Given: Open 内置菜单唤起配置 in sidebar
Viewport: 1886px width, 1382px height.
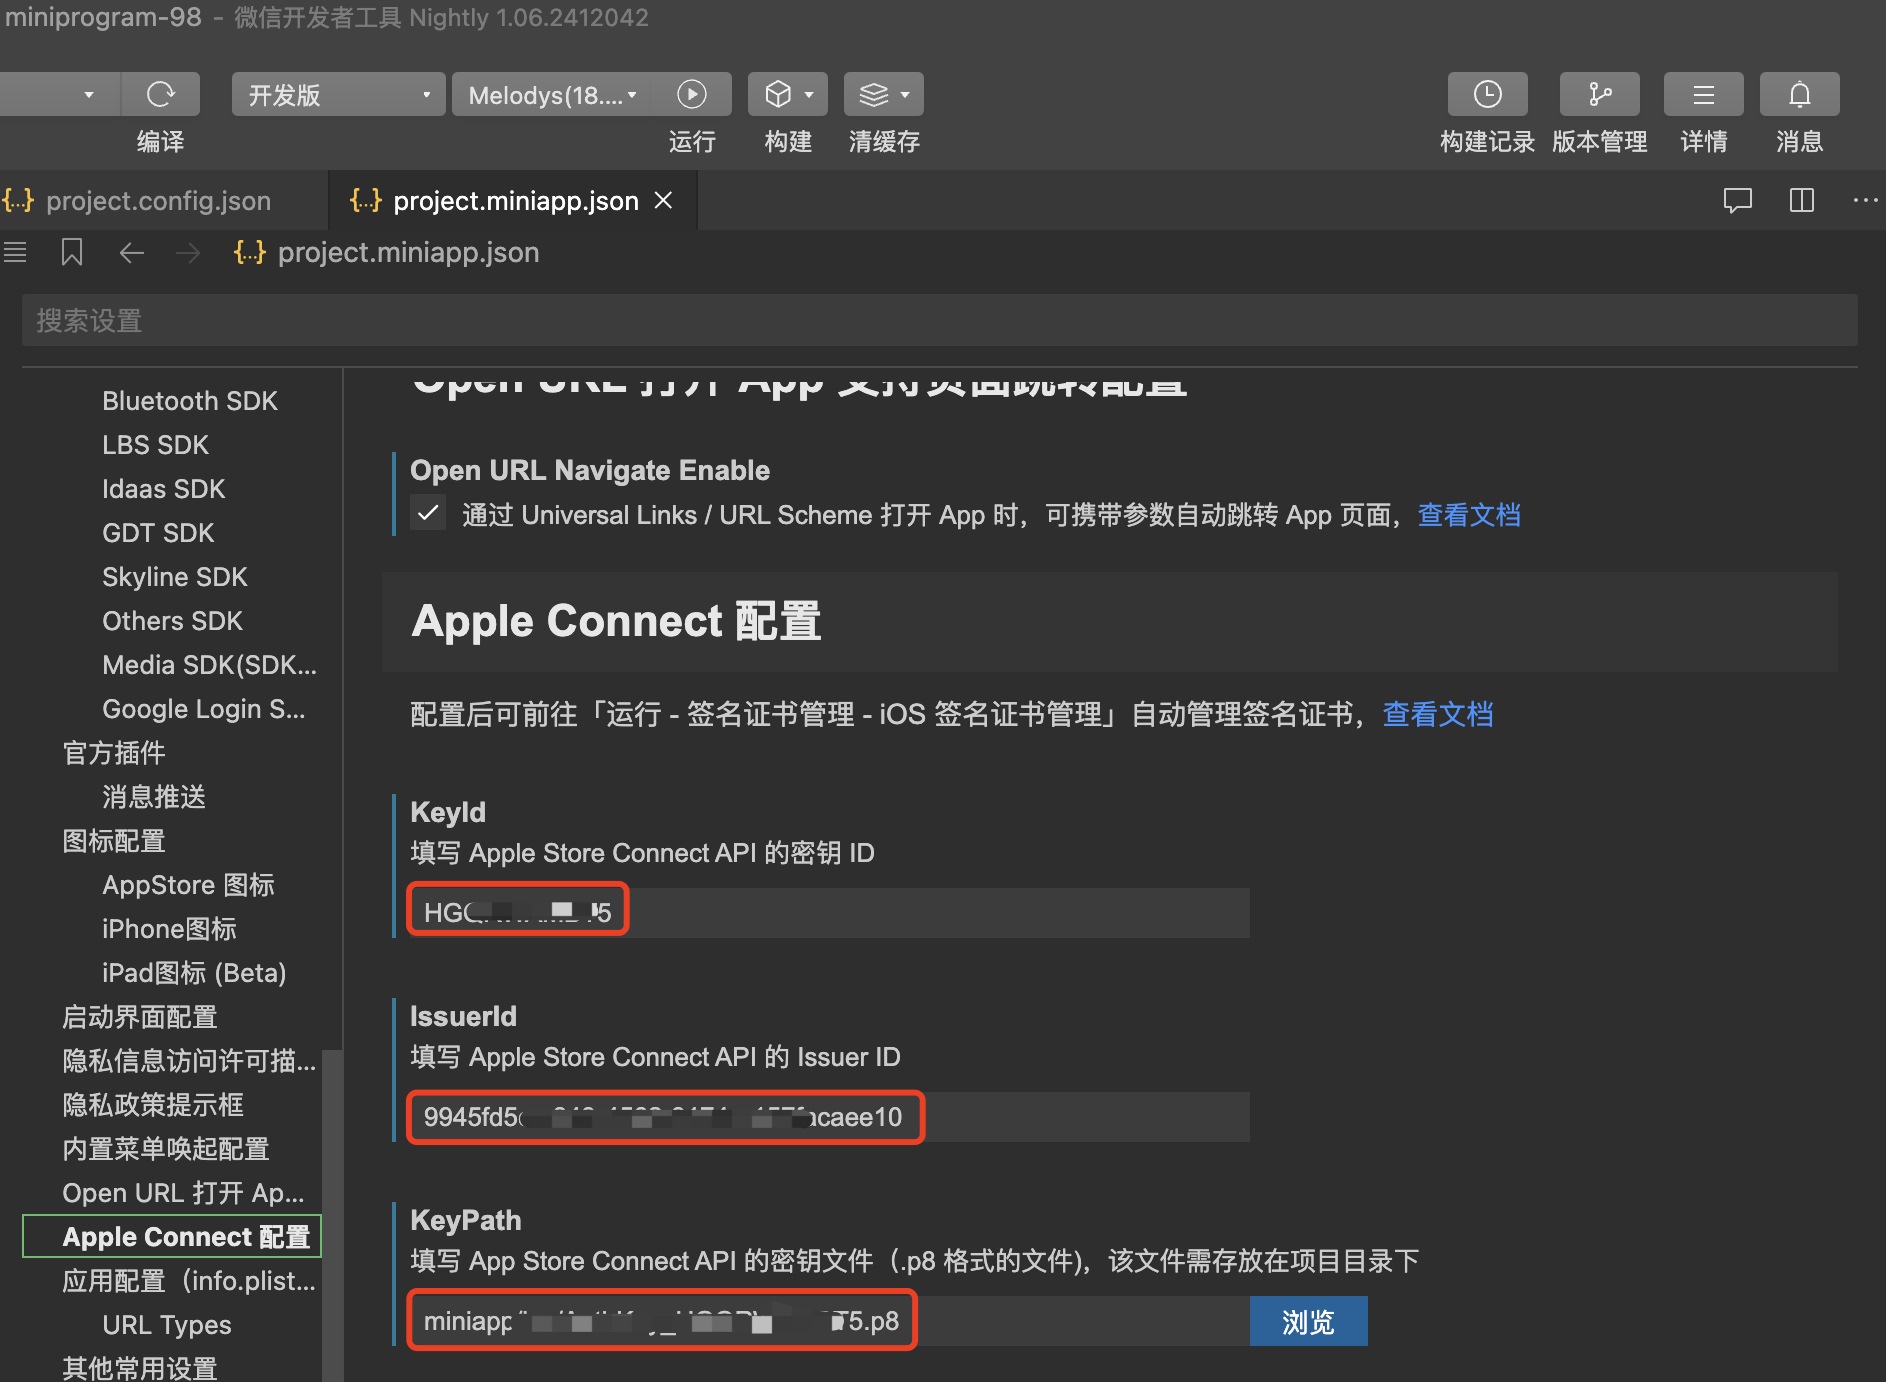Looking at the screenshot, I should point(166,1149).
